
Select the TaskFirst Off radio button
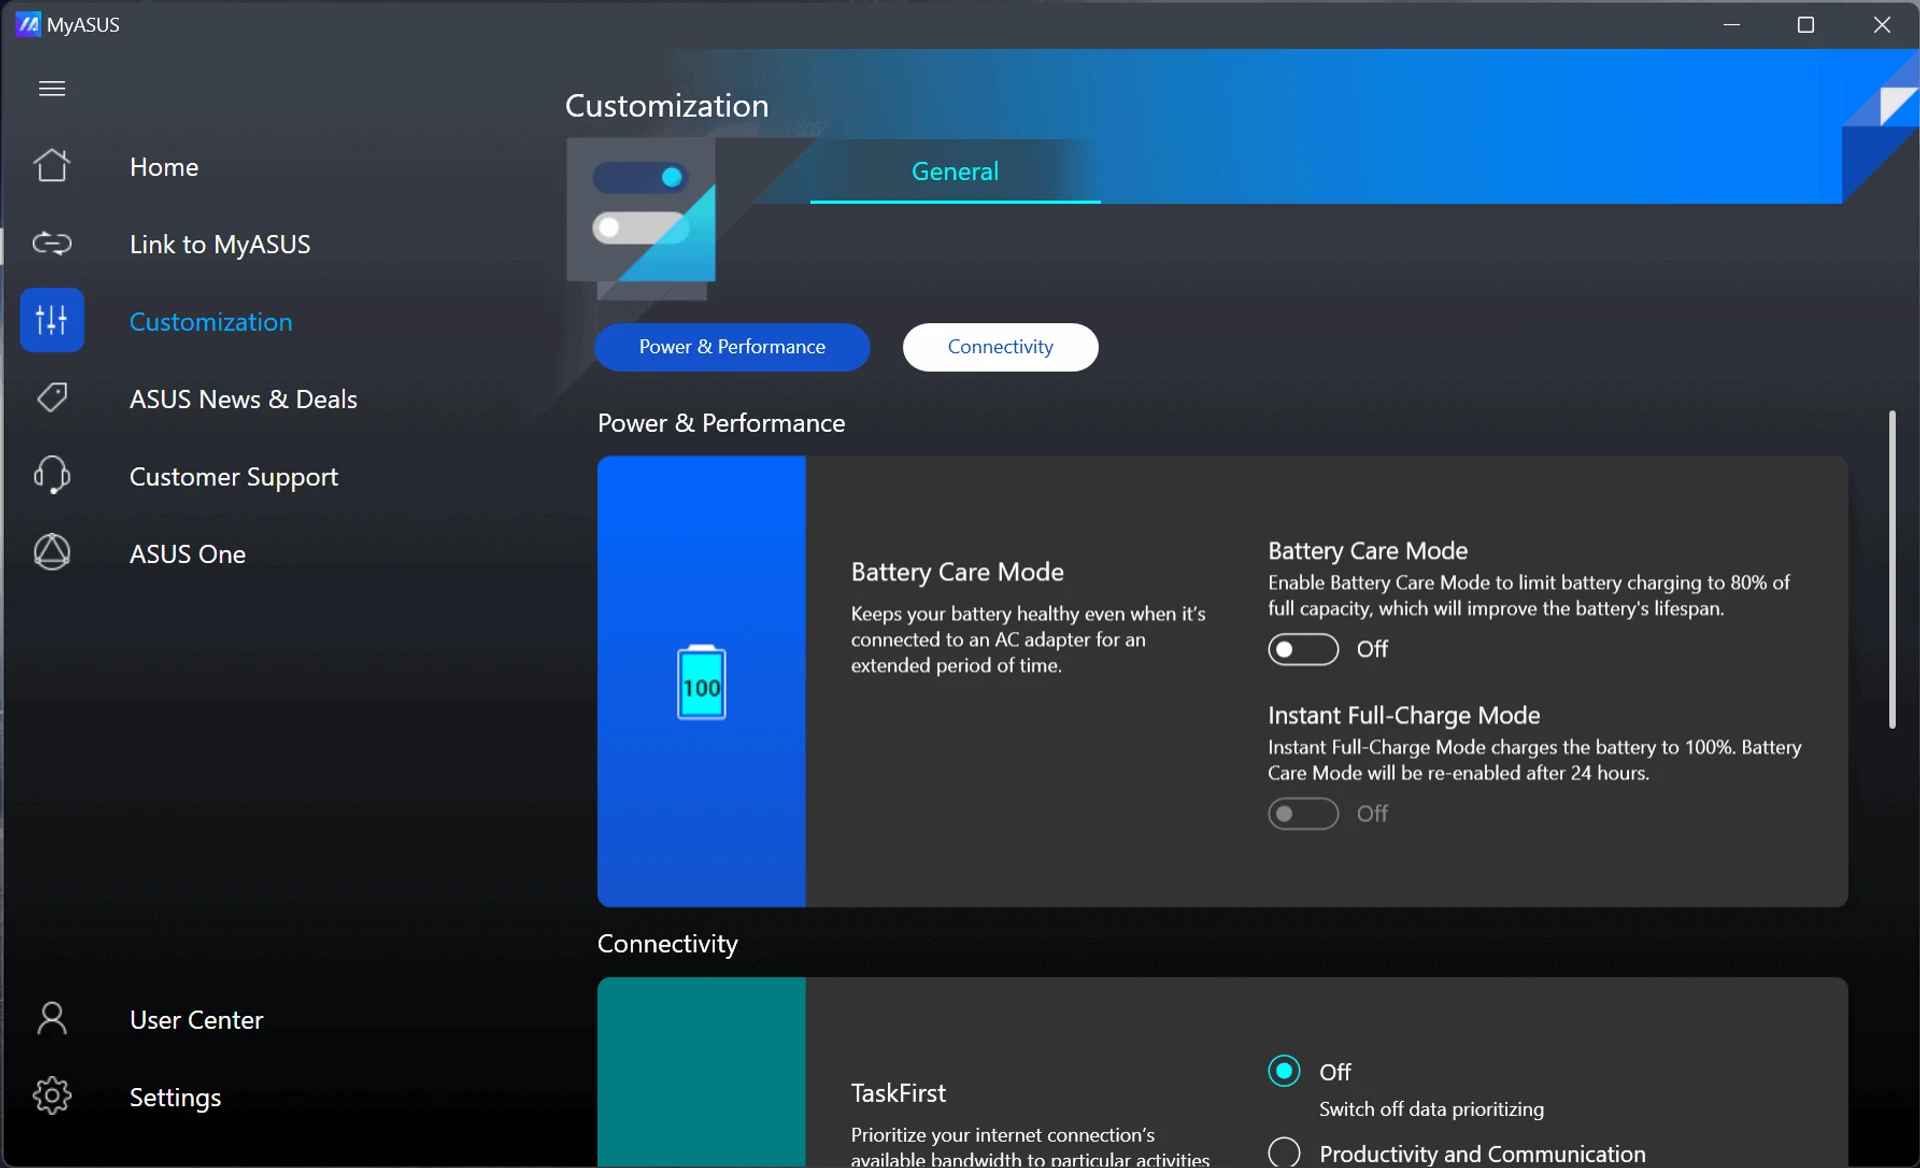(x=1284, y=1071)
